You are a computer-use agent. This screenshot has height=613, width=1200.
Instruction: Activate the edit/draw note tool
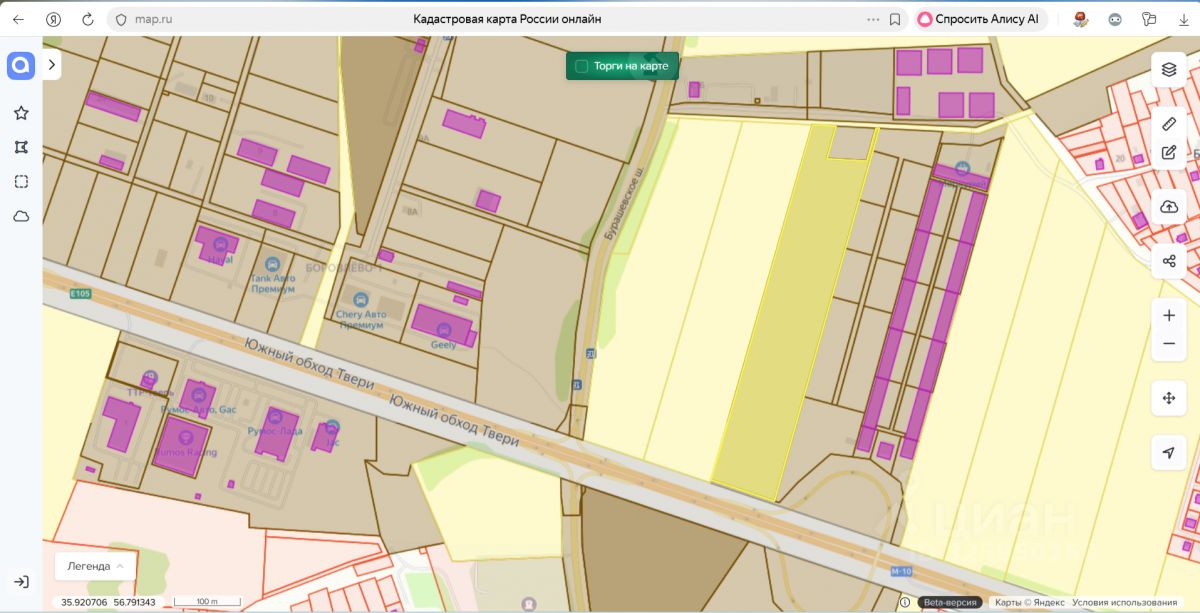(1168, 153)
